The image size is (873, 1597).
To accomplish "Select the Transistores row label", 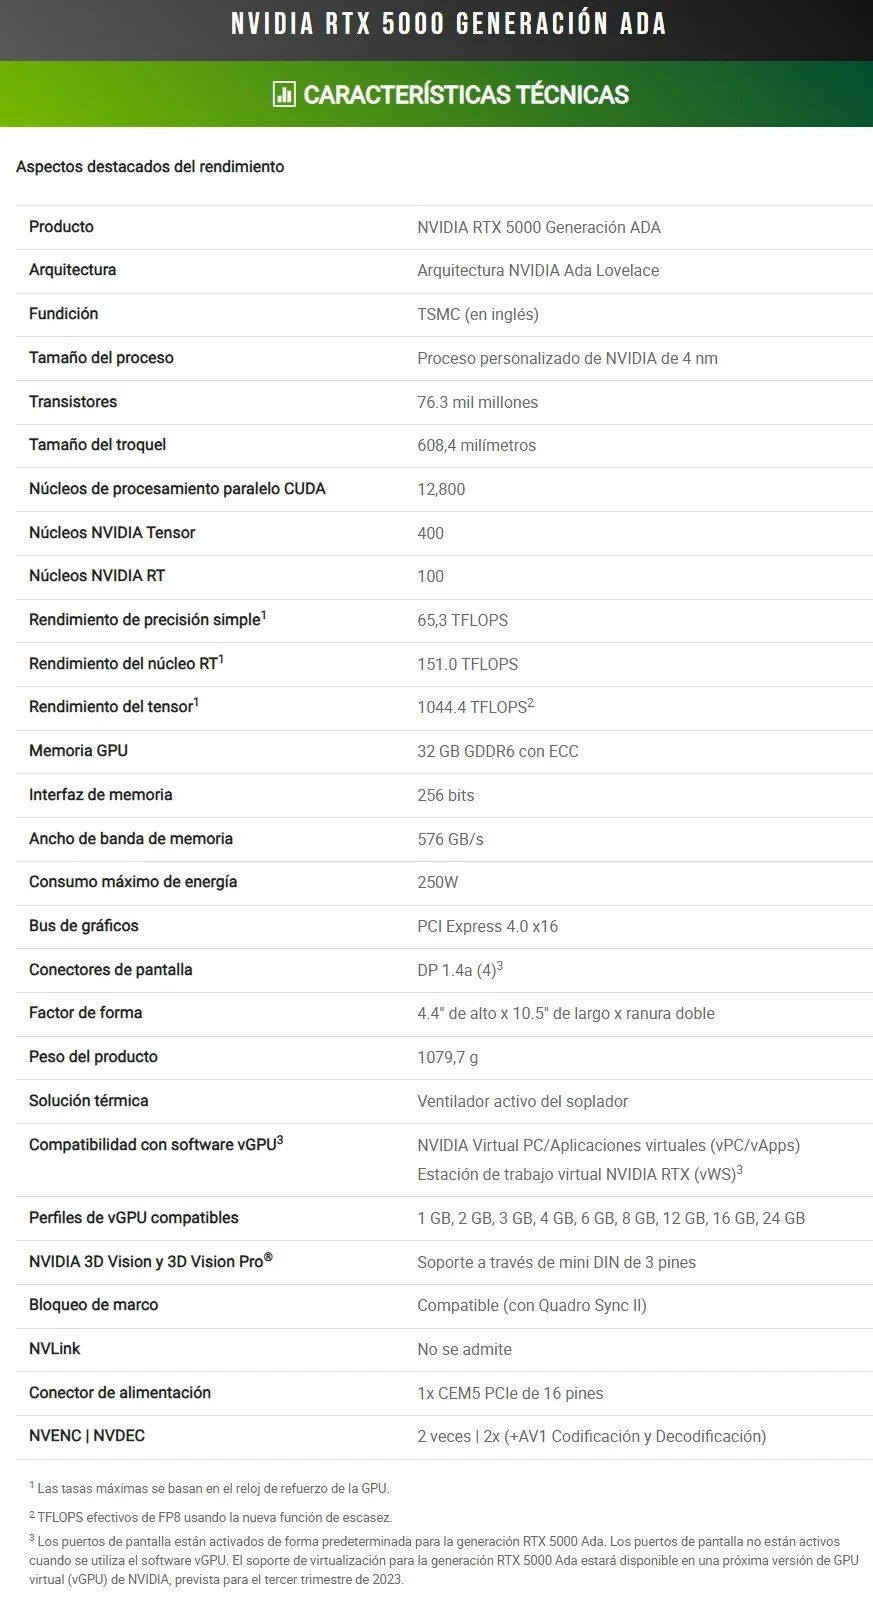I will [73, 402].
